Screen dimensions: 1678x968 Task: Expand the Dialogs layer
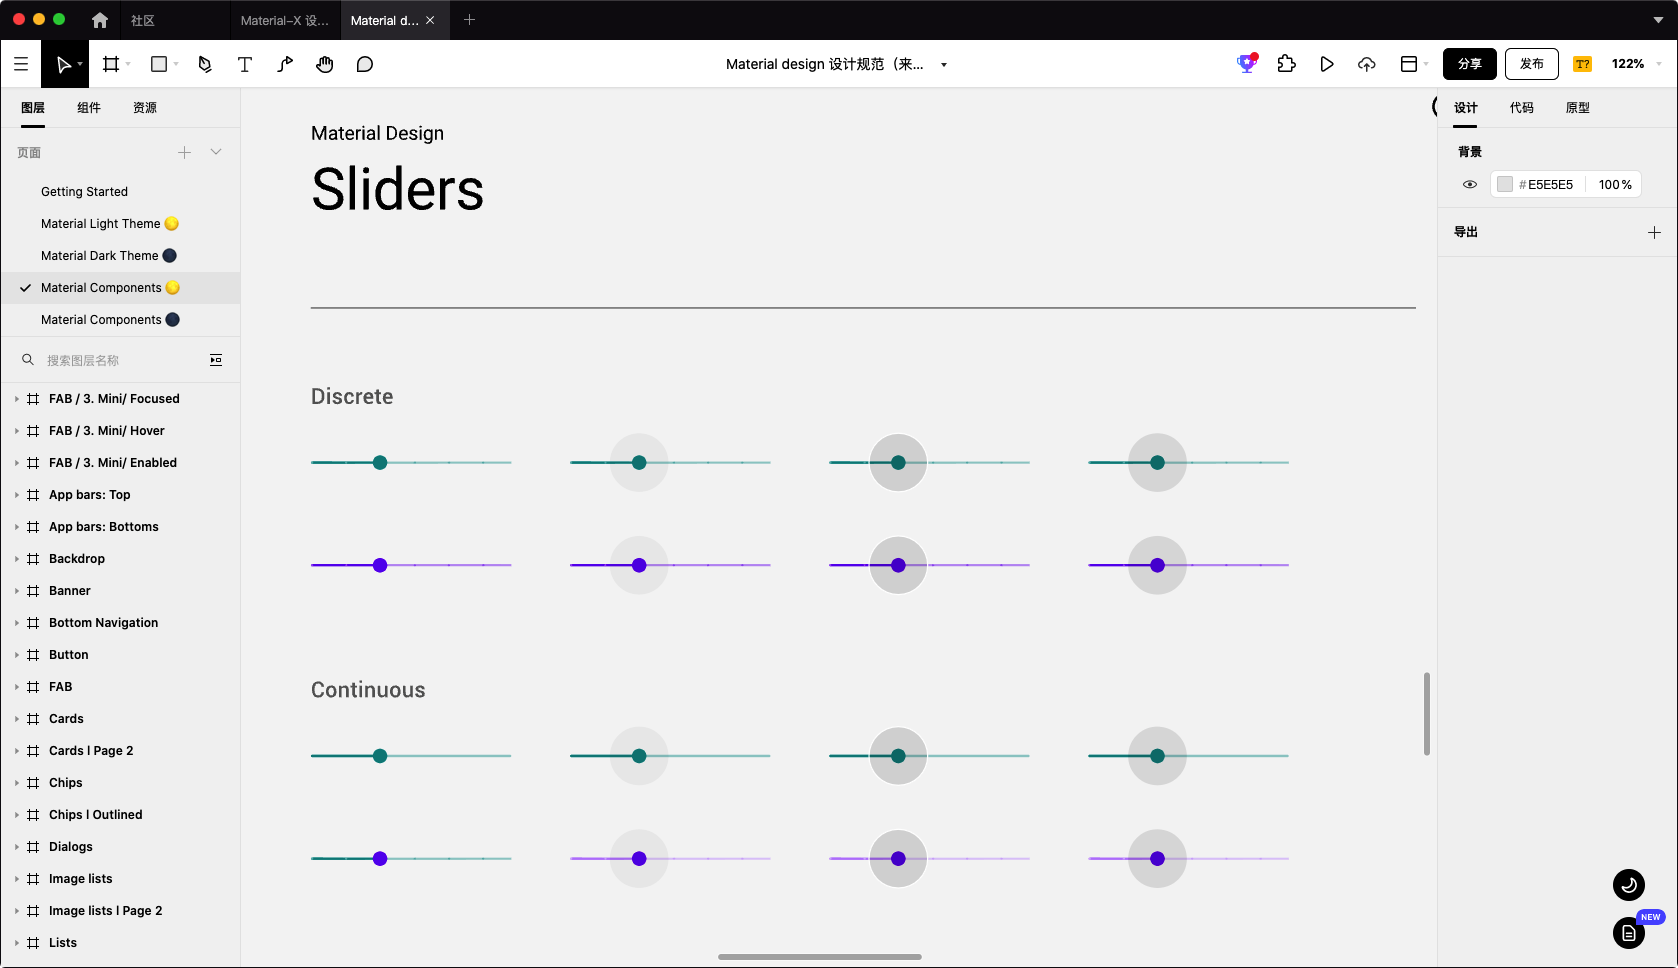tap(17, 847)
